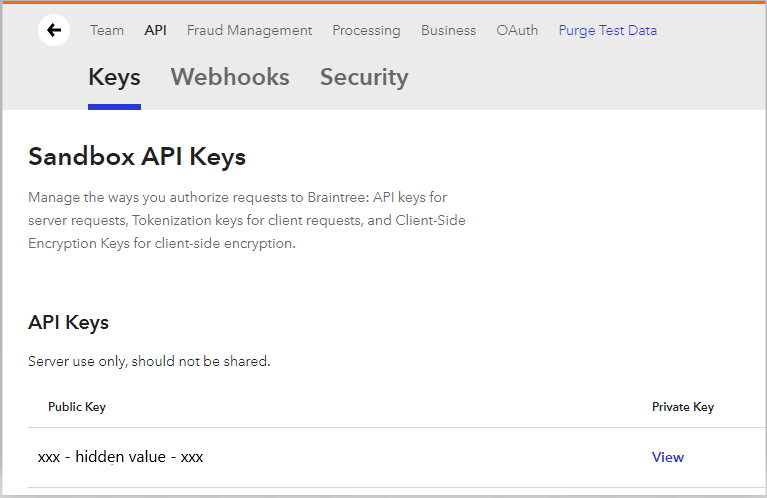Open the Team menu item
The height and width of the screenshot is (498, 767).
(107, 30)
